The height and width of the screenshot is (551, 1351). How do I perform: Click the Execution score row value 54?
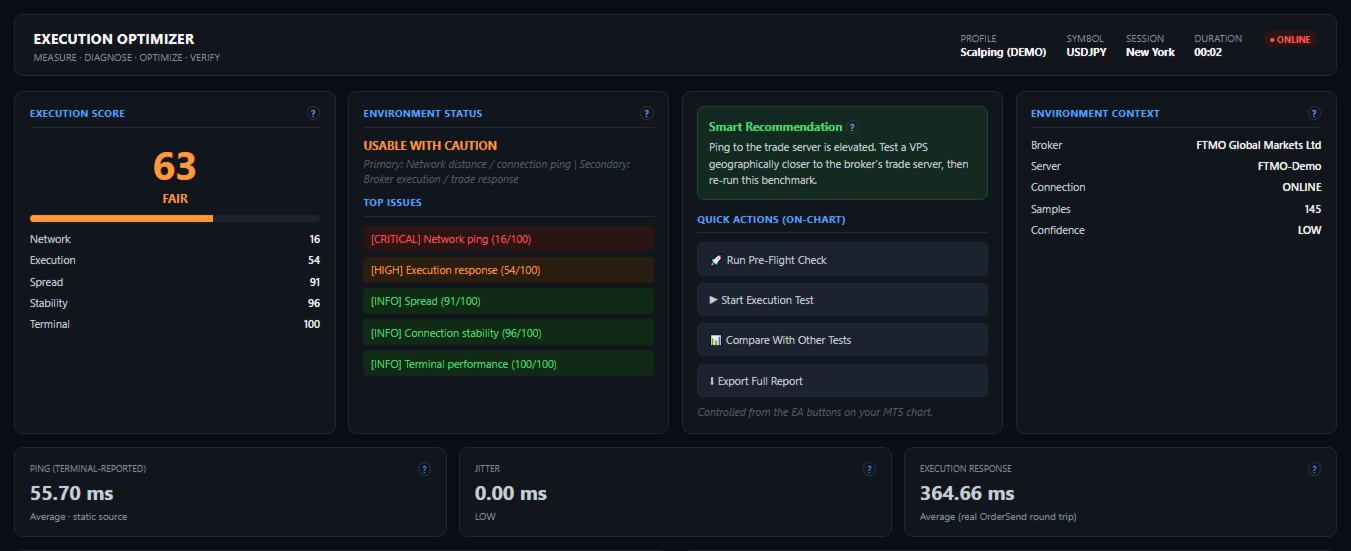[314, 260]
